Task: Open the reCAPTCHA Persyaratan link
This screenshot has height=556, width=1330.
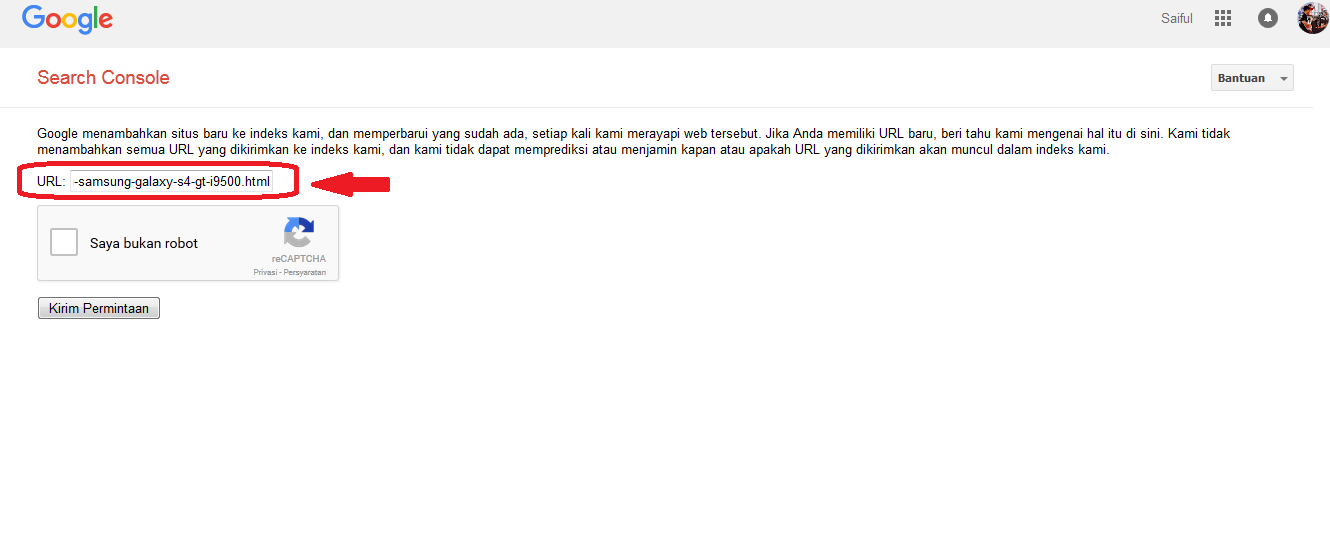Action: pos(304,272)
